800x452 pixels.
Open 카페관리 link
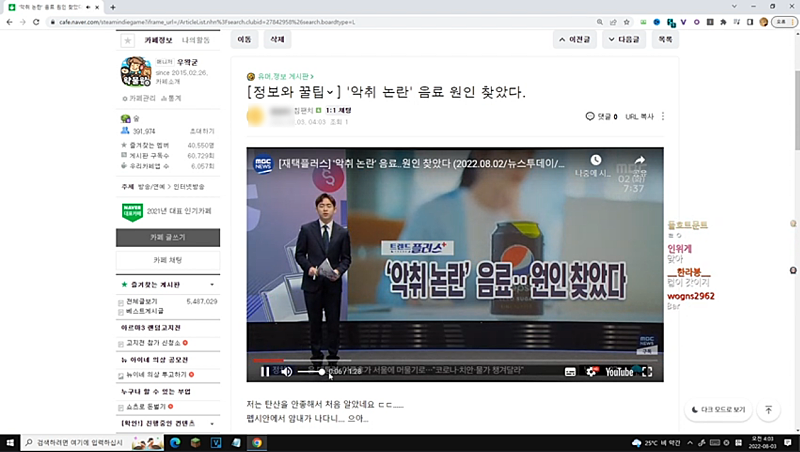click(x=139, y=98)
